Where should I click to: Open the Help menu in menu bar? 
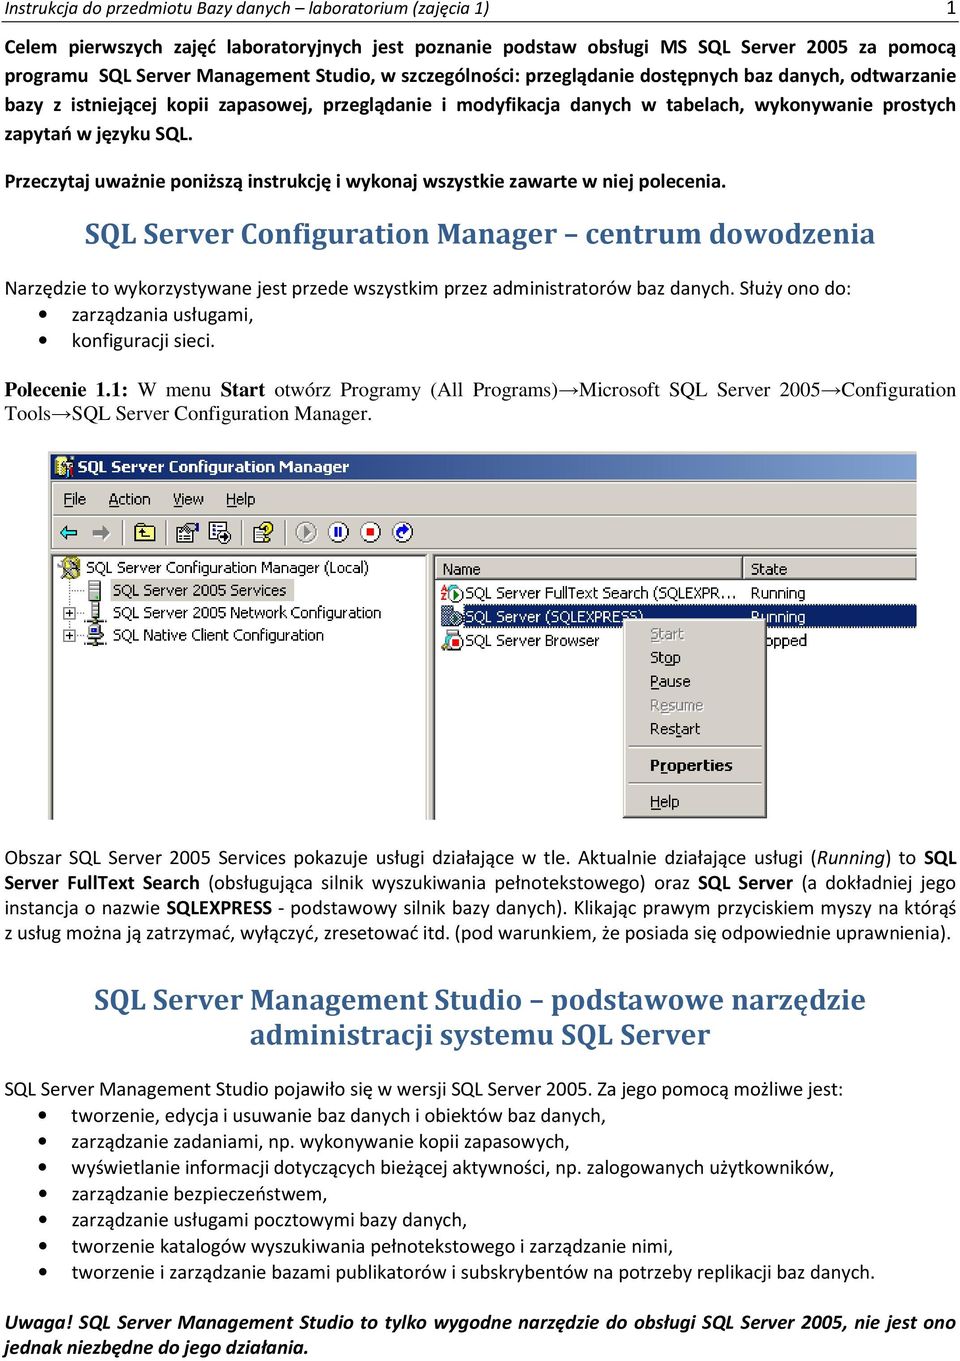[240, 499]
